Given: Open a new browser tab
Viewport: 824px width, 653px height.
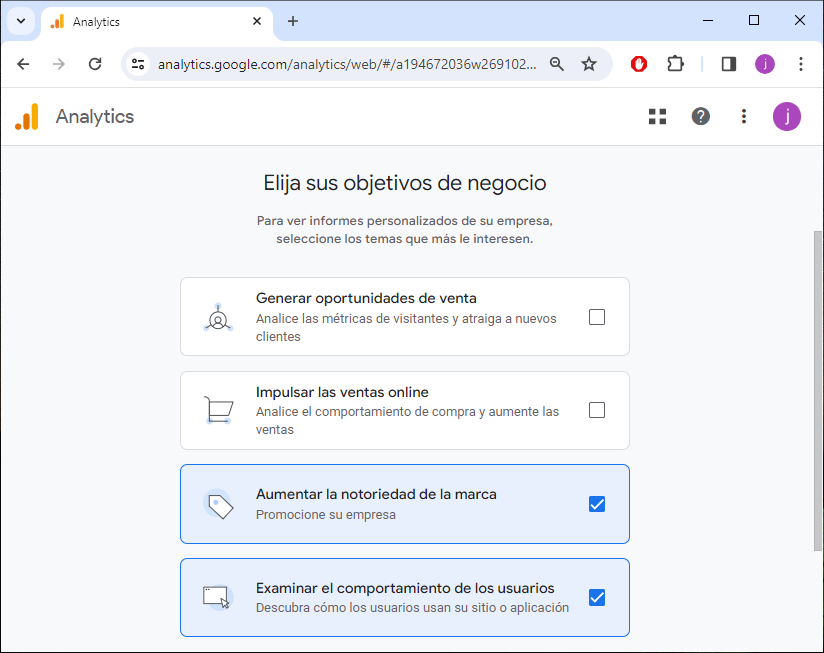Looking at the screenshot, I should click(293, 21).
